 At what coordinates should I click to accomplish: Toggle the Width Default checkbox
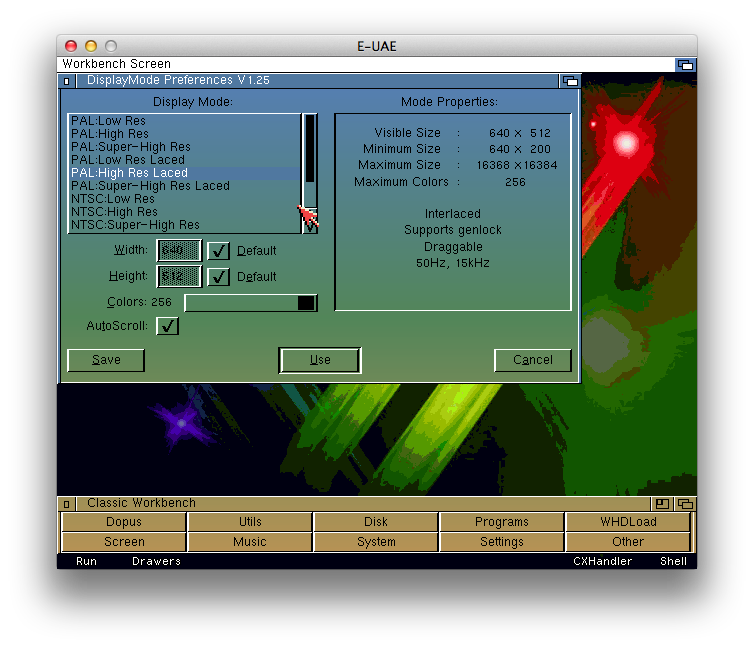tap(218, 250)
